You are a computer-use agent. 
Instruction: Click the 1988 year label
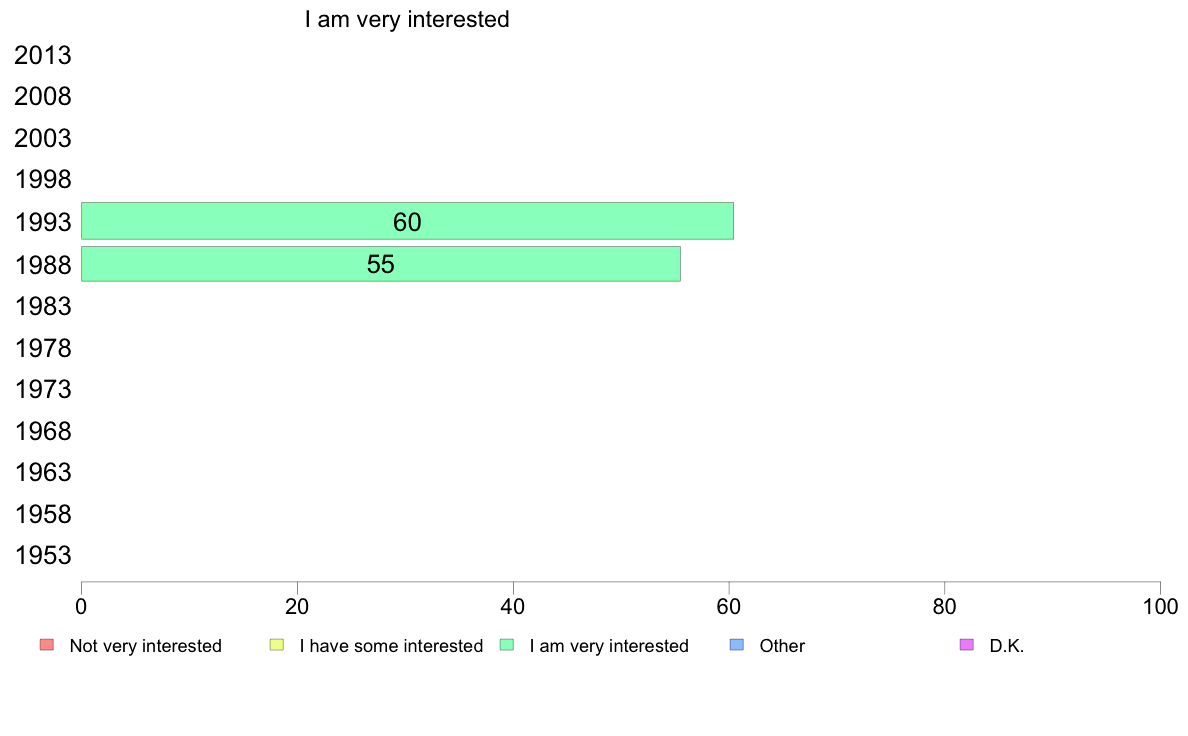pos(42,265)
